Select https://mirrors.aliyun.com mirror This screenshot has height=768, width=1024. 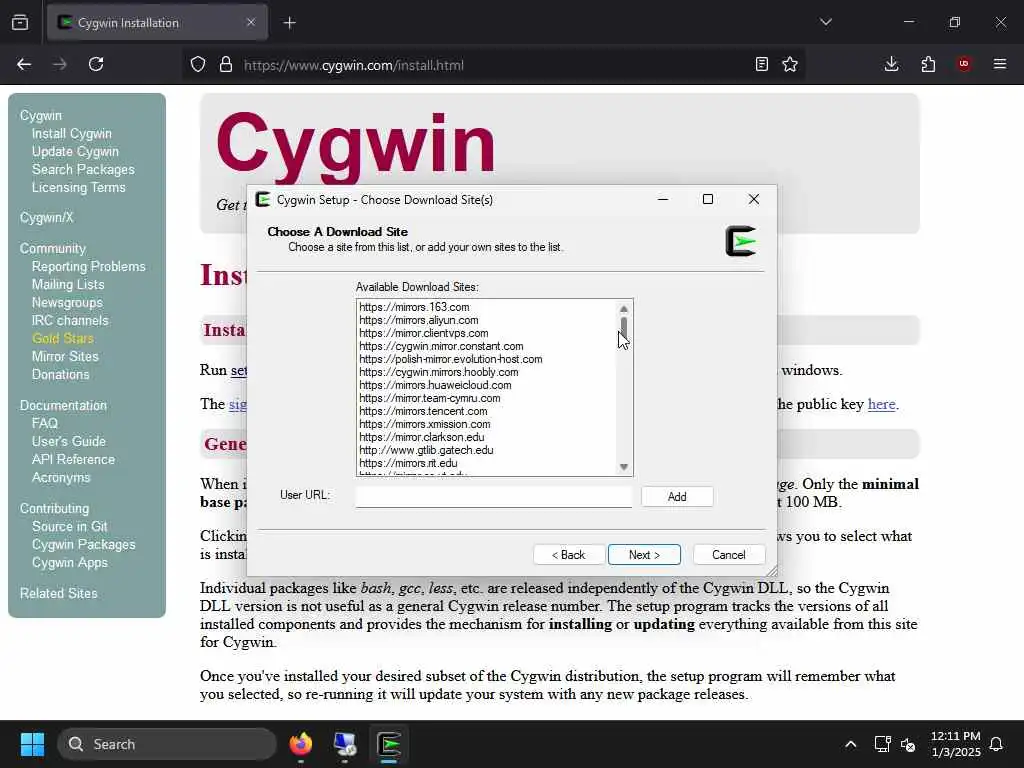pos(419,320)
